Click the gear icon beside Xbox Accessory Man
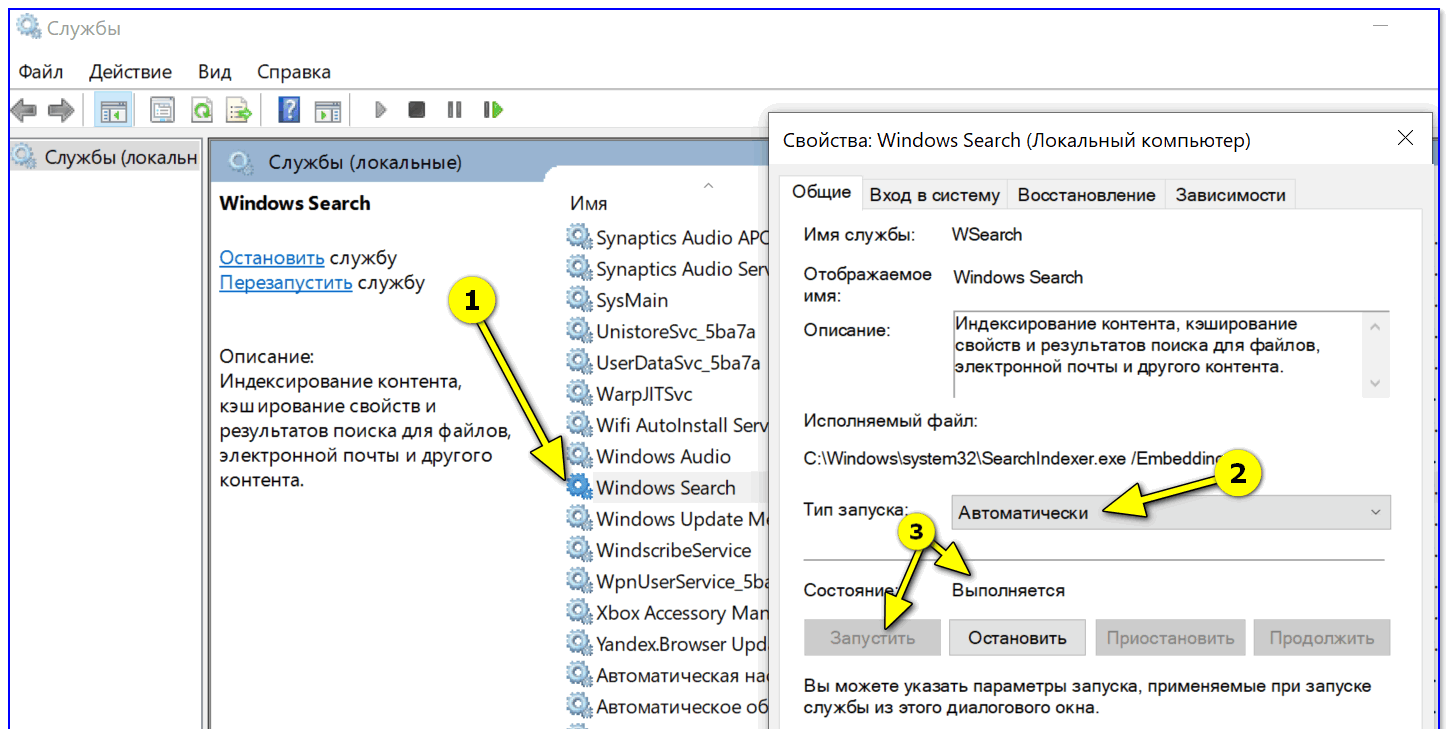This screenshot has height=729, width=1448. pos(579,612)
